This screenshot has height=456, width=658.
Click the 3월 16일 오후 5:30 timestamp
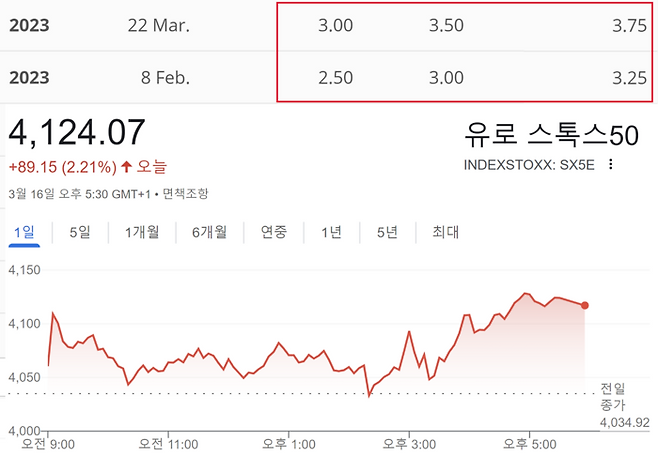click(79, 194)
